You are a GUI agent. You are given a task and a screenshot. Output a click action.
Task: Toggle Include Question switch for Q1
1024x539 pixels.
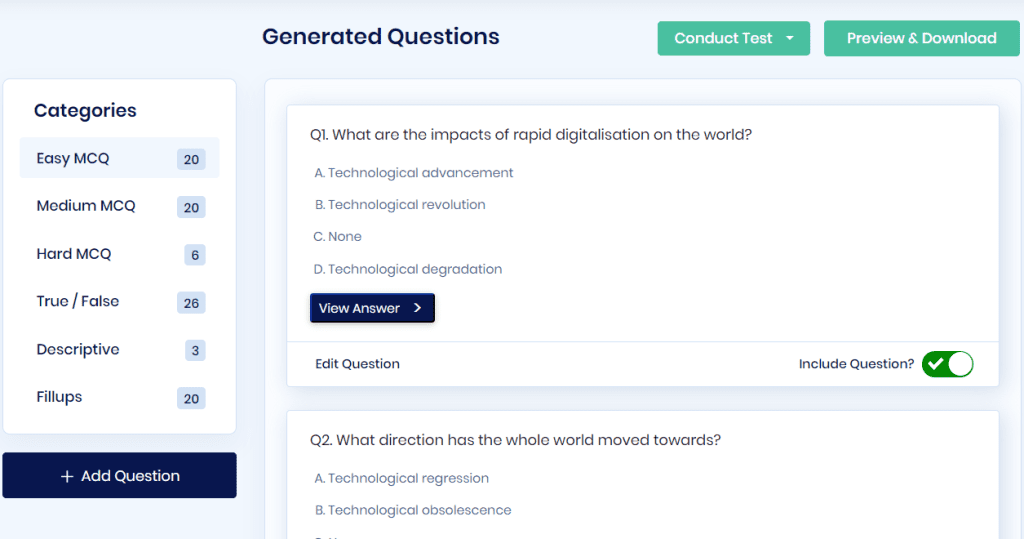coord(947,364)
